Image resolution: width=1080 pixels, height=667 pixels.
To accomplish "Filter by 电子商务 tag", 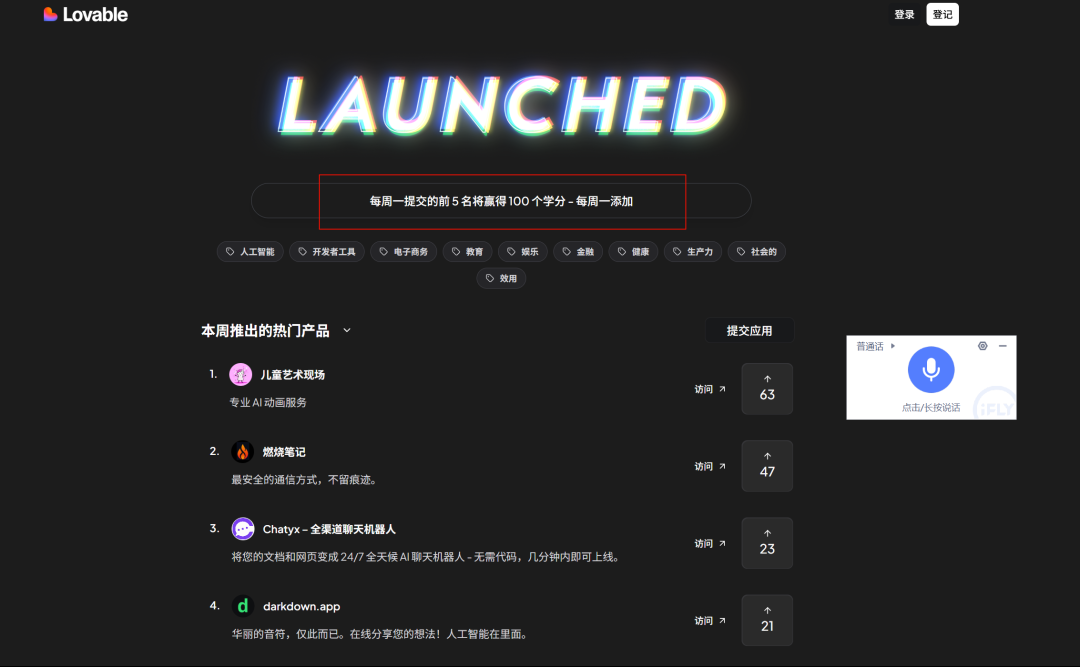I will point(404,252).
